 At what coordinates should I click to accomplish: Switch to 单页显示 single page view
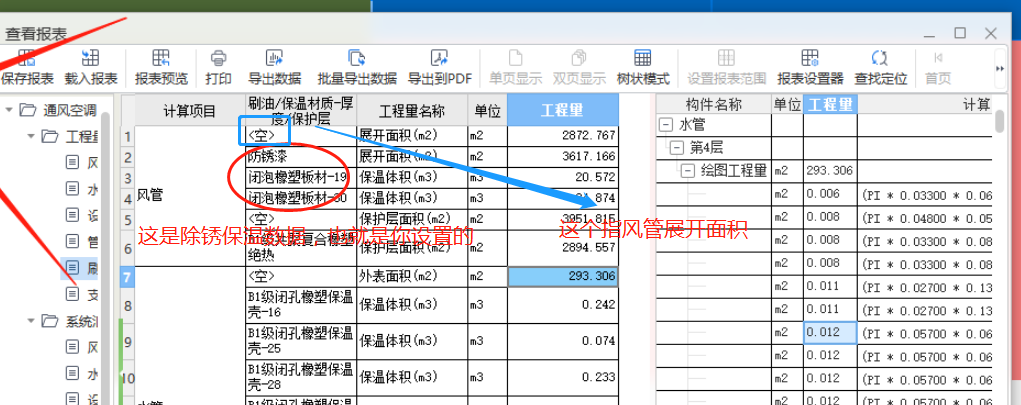tap(515, 67)
